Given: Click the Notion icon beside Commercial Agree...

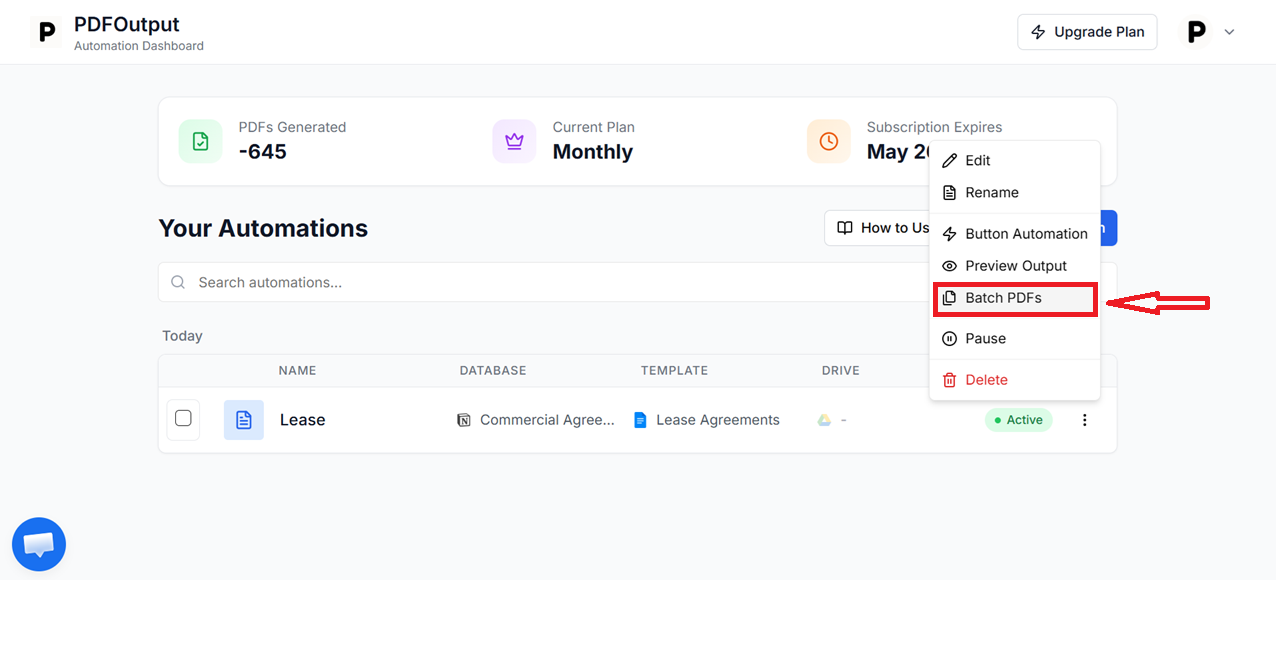Looking at the screenshot, I should coord(464,420).
